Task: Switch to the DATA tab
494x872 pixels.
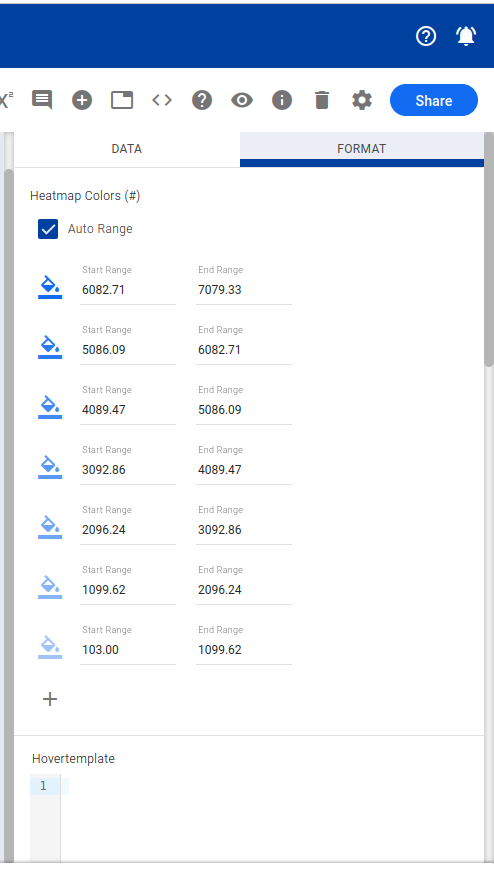Action: click(x=127, y=149)
